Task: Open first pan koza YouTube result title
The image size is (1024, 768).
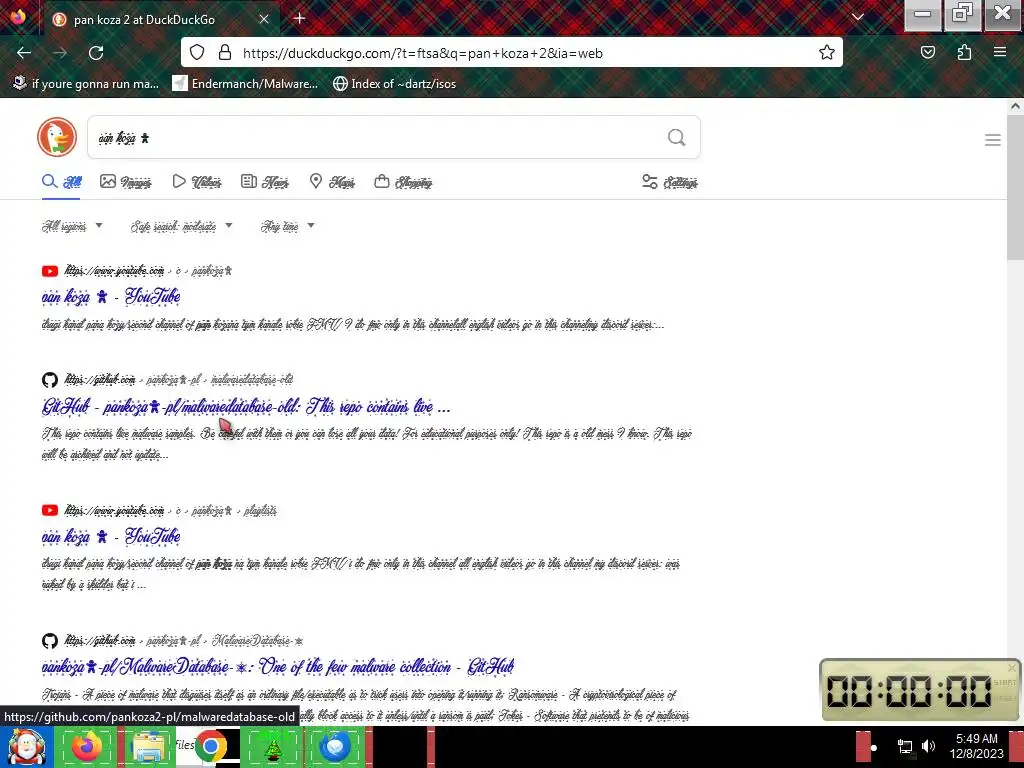Action: click(111, 297)
